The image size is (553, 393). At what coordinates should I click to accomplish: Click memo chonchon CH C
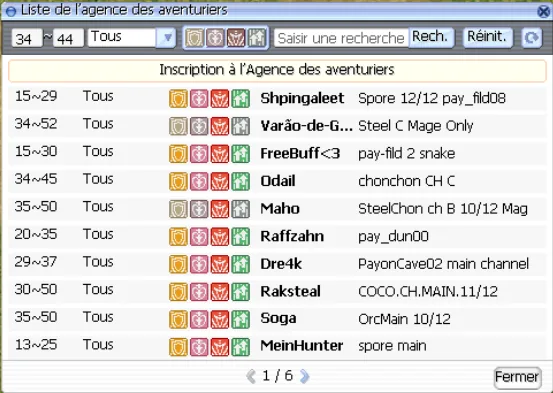407,181
